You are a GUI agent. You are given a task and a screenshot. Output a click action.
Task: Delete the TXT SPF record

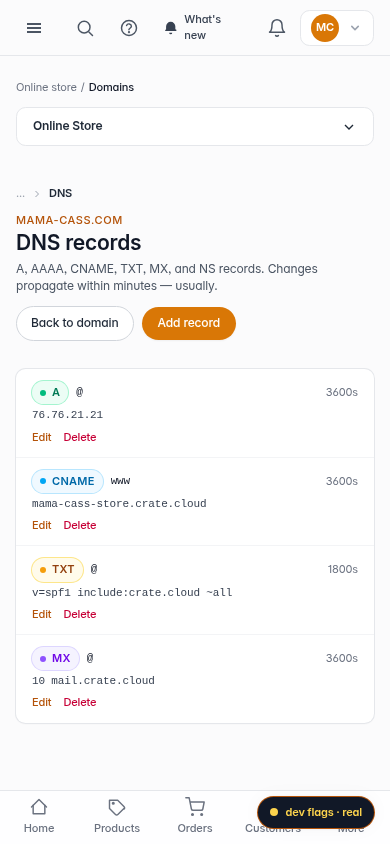[80, 614]
